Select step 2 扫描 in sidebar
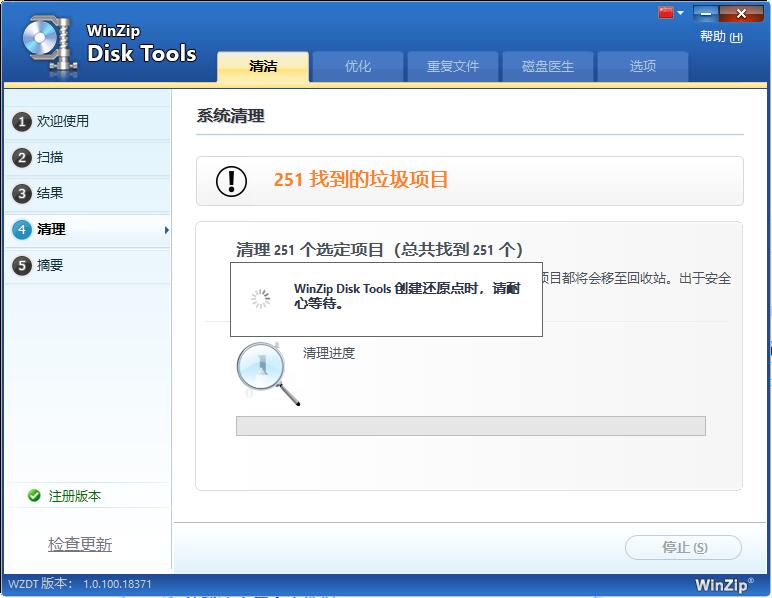 point(88,157)
